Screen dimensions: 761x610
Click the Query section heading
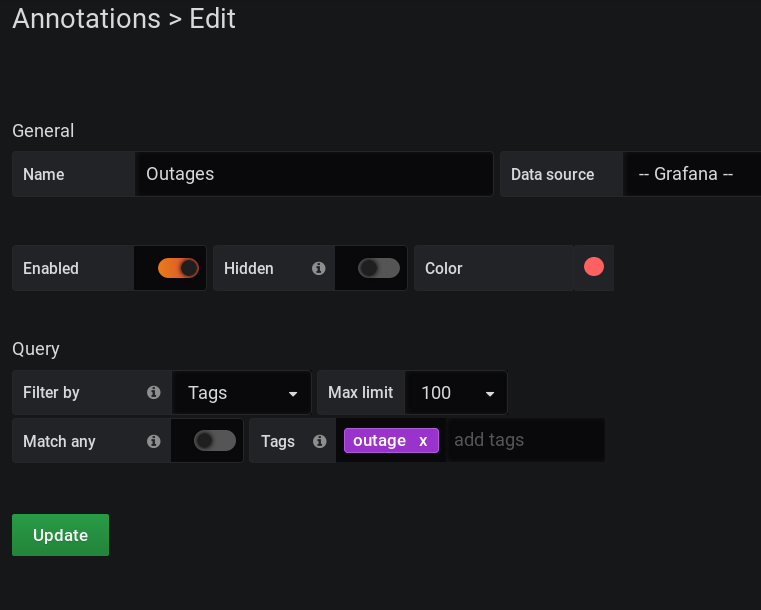point(36,349)
